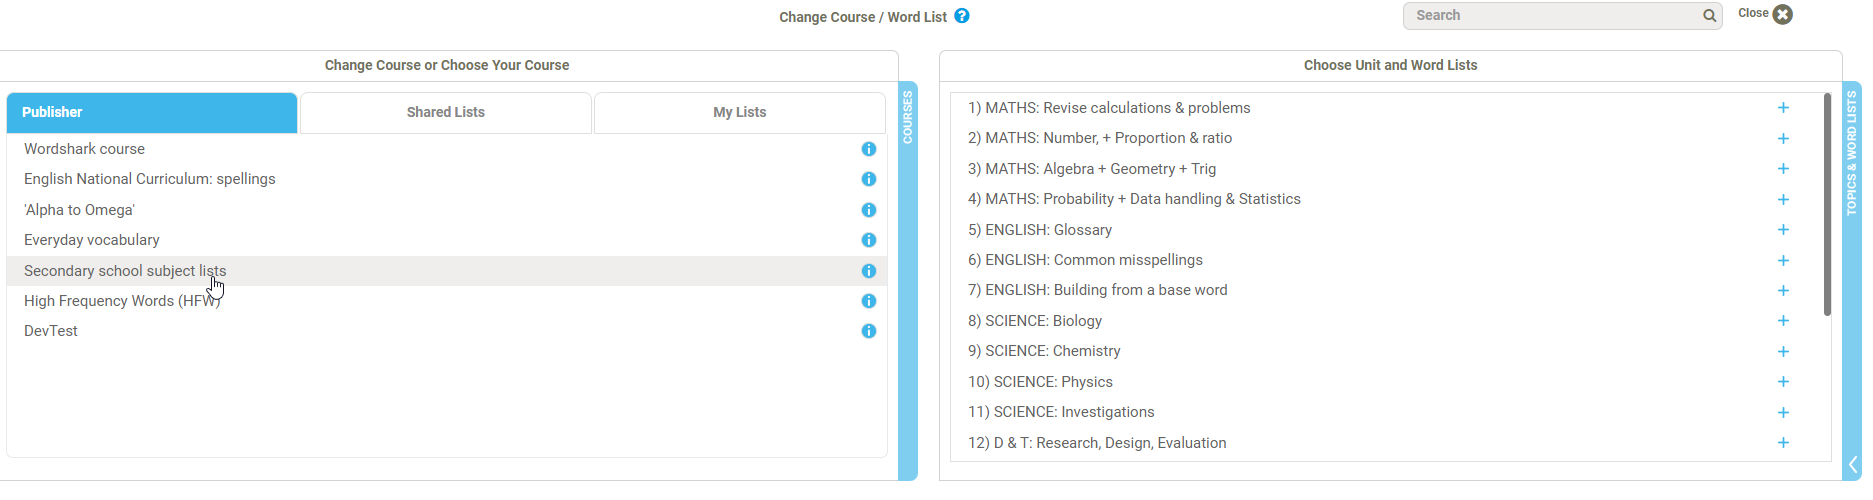Expand SCIENCE: Chemistry unit with plus
1873x500 pixels.
tap(1783, 351)
